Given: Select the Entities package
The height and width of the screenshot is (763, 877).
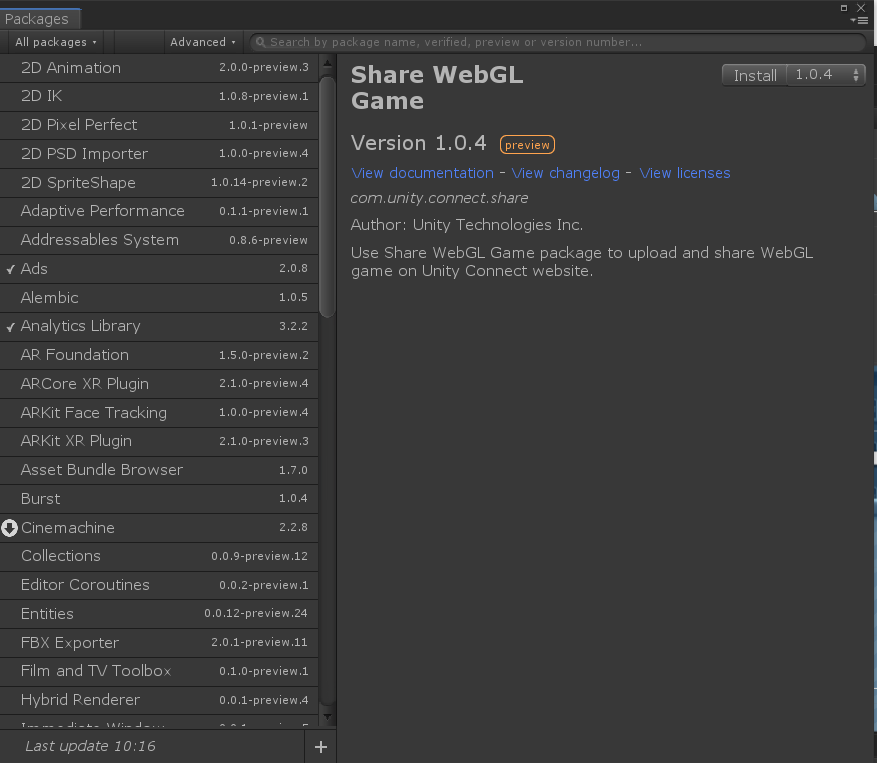Looking at the screenshot, I should pos(159,614).
